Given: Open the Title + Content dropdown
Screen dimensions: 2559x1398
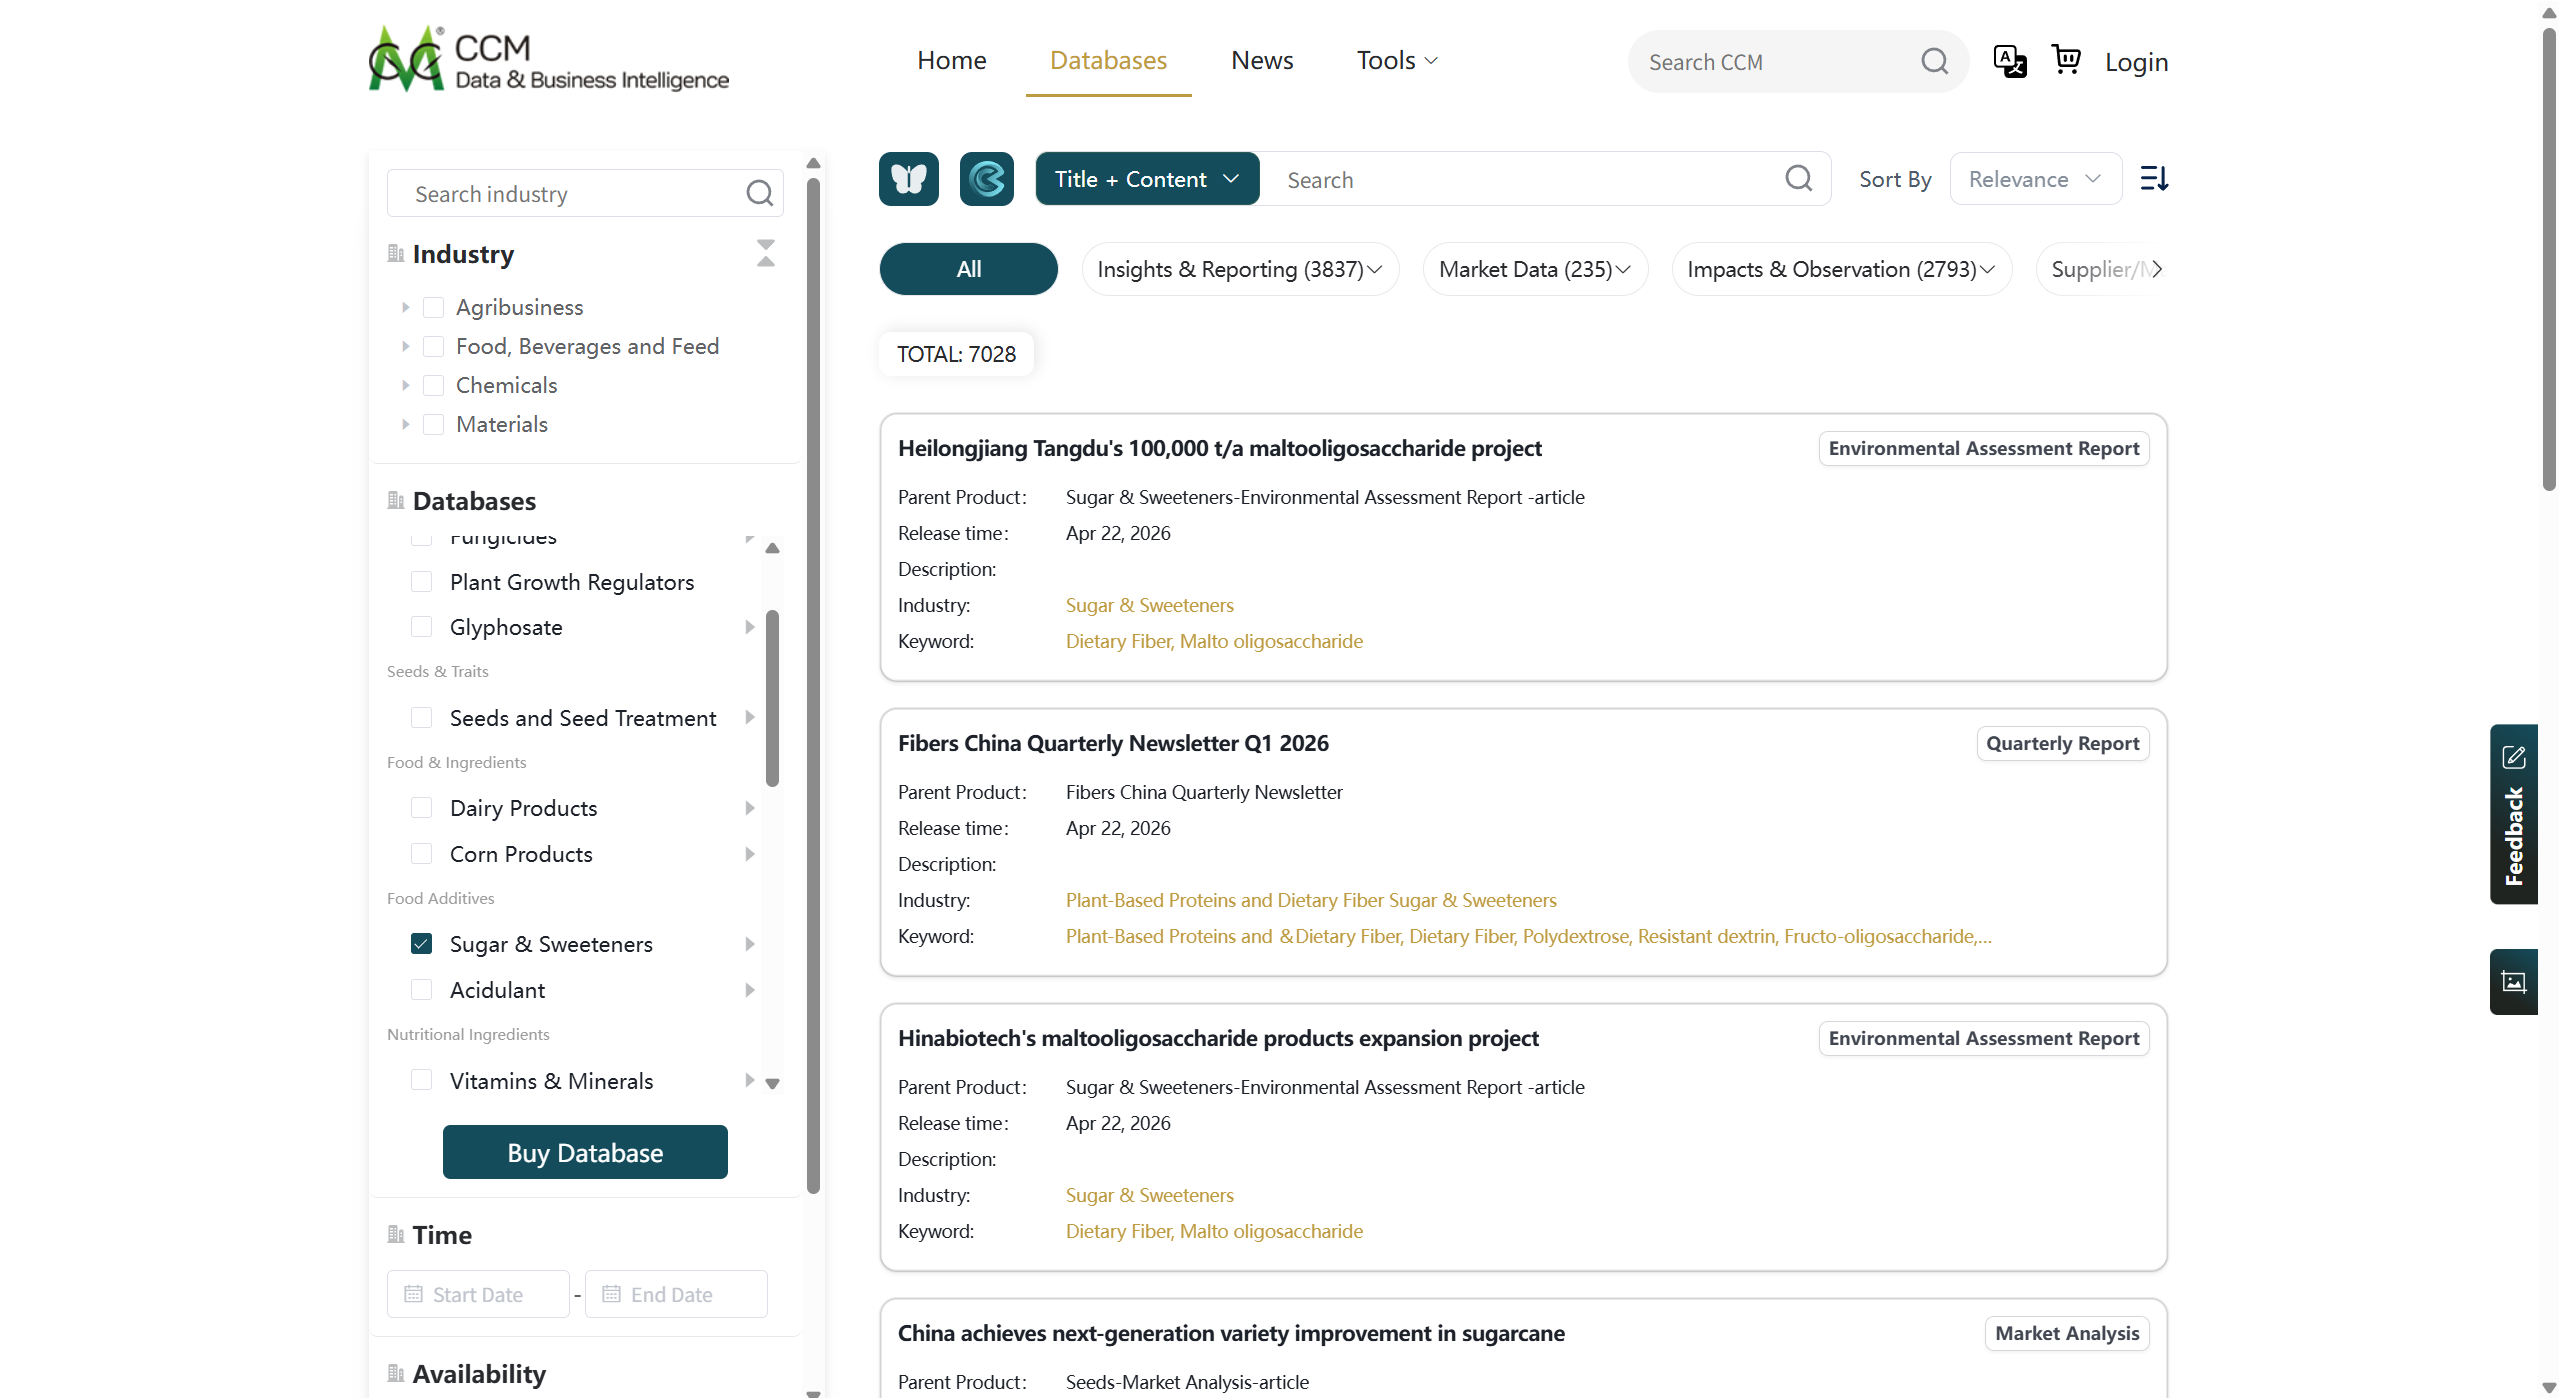Looking at the screenshot, I should [x=1147, y=179].
